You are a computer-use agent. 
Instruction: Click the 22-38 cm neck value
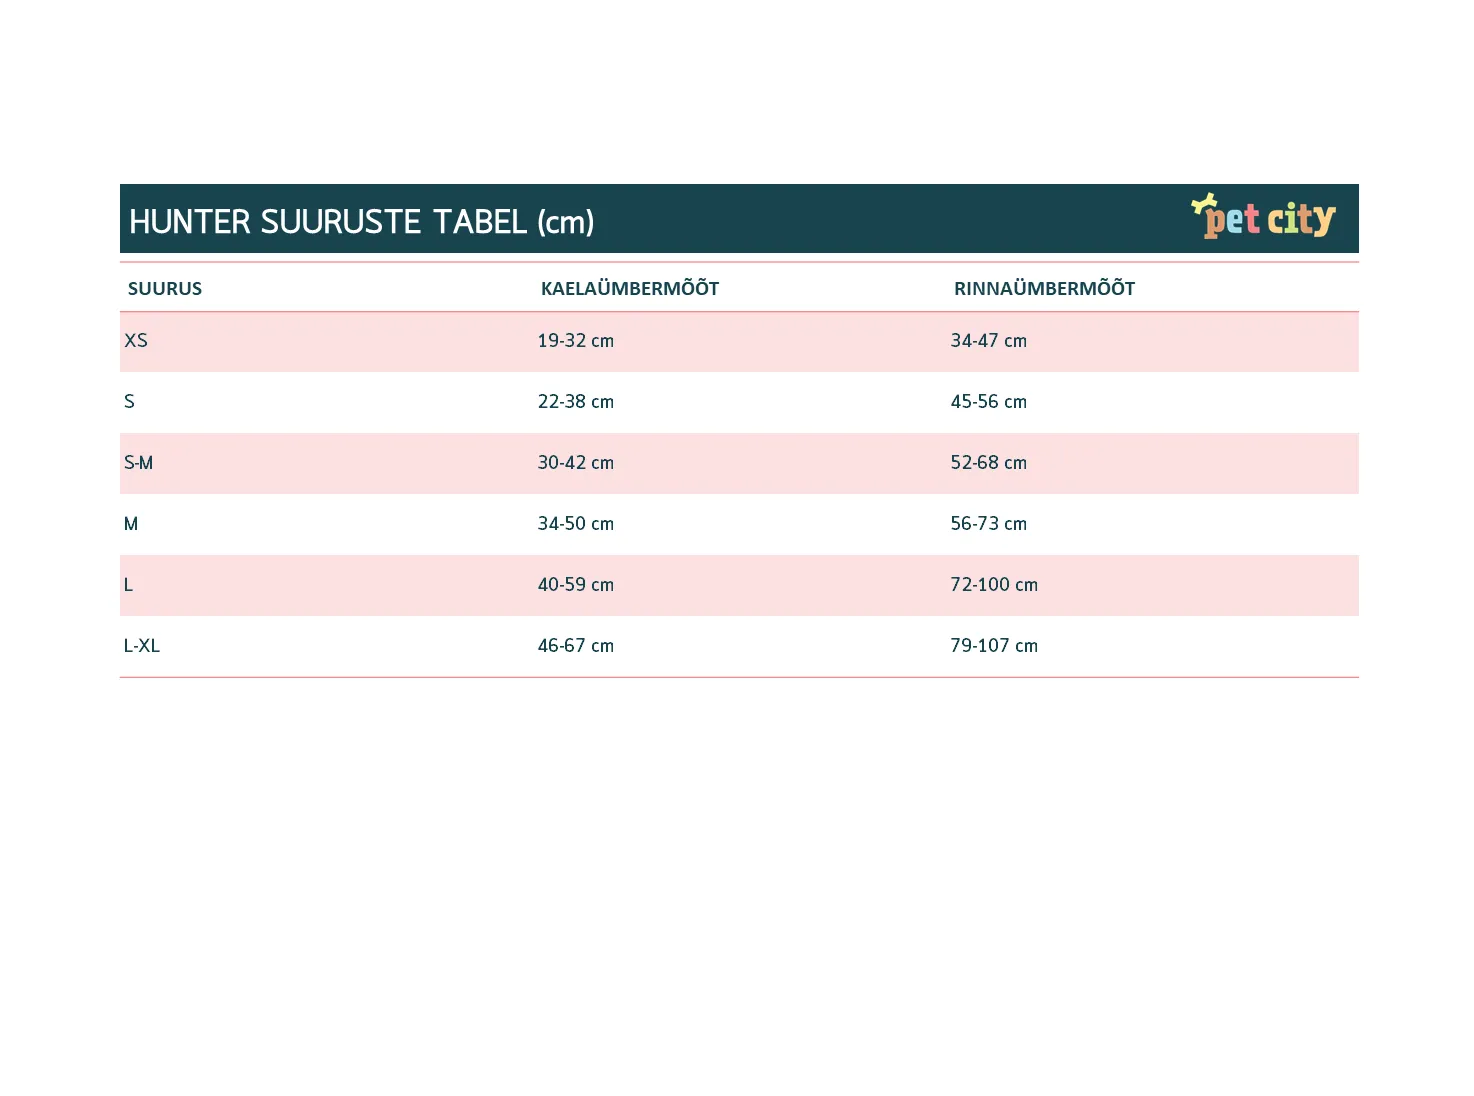point(576,402)
